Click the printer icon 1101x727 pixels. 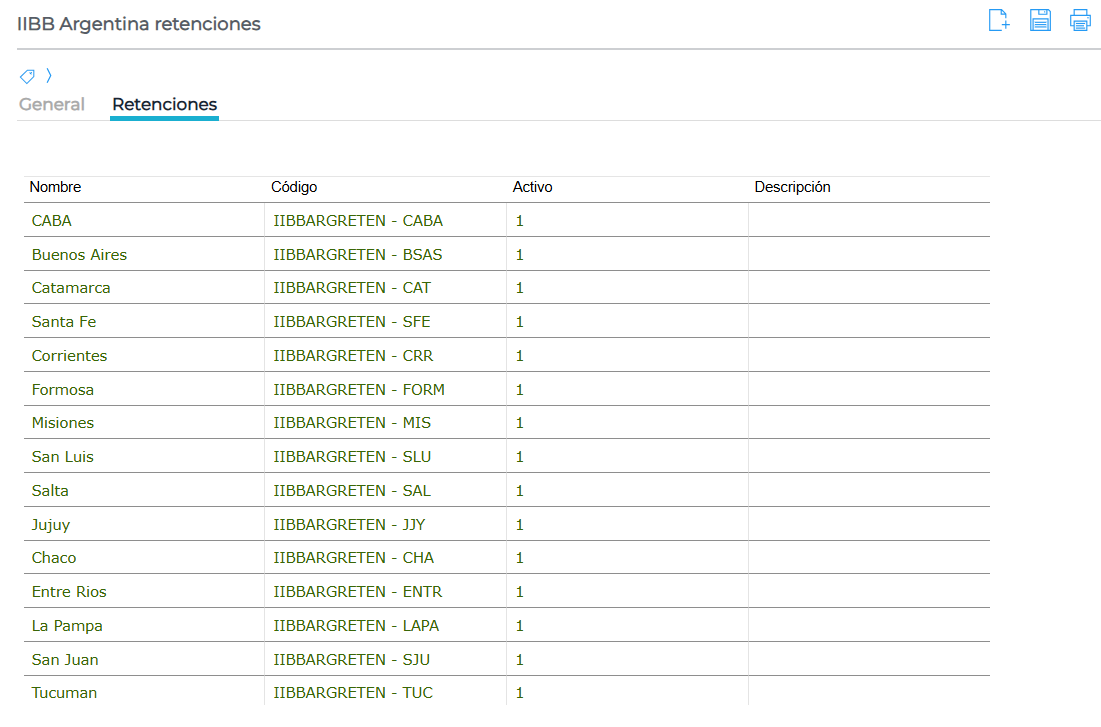point(1080,20)
